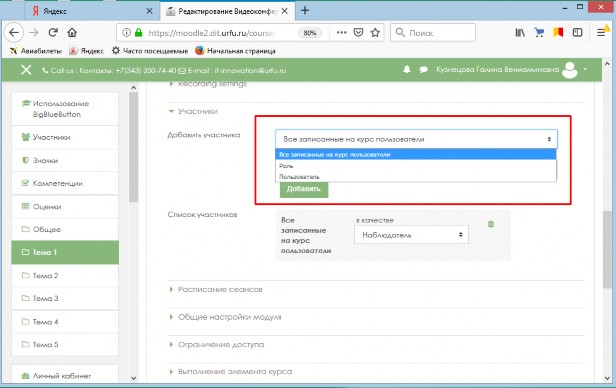Screen dimensions: 616x388
Task: Open Участники in the sidebar
Action: [x=65, y=137]
